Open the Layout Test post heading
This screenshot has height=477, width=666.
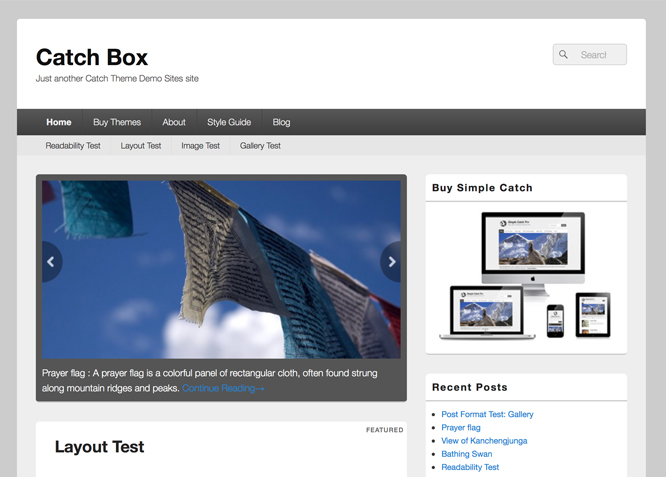click(99, 447)
